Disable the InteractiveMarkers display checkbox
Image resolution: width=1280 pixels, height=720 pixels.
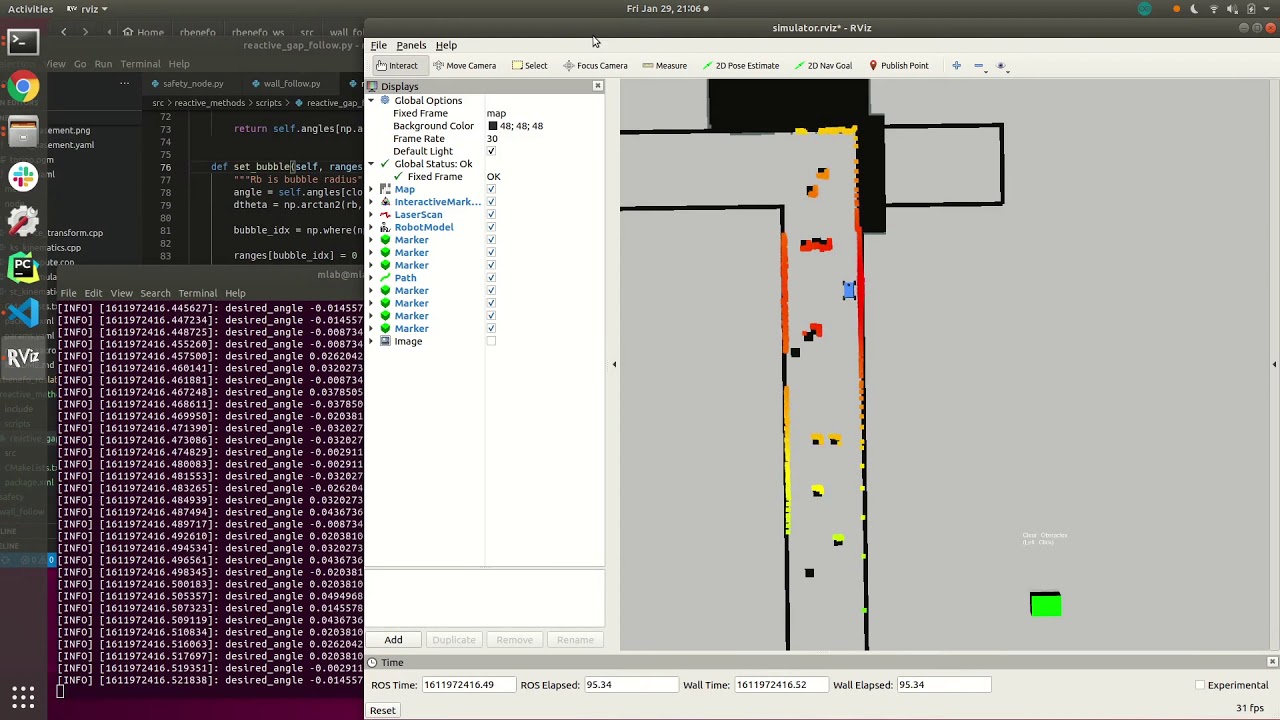(x=491, y=202)
